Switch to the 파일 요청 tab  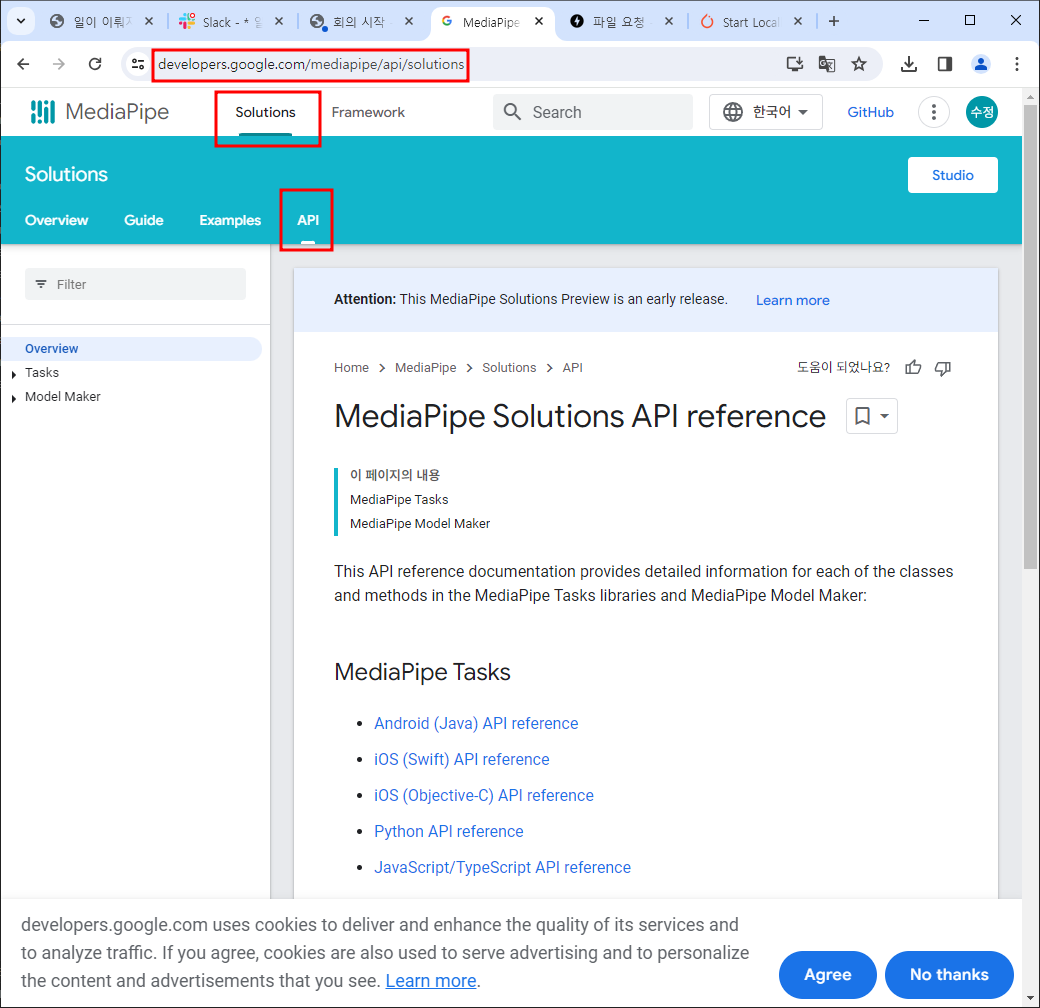click(x=619, y=21)
